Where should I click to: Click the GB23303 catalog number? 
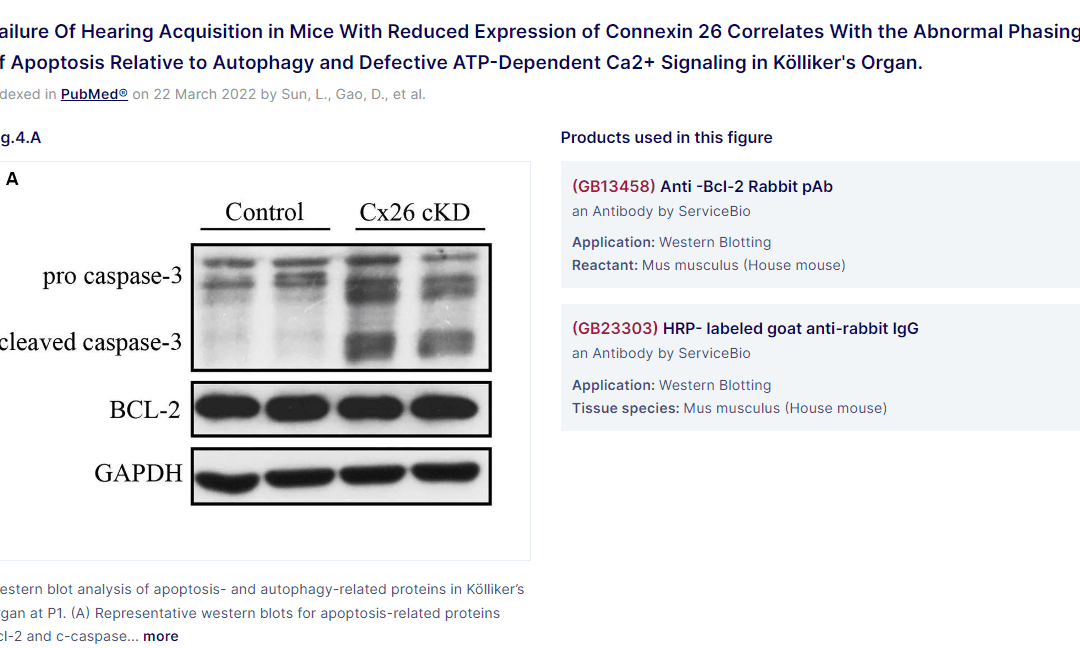point(614,328)
